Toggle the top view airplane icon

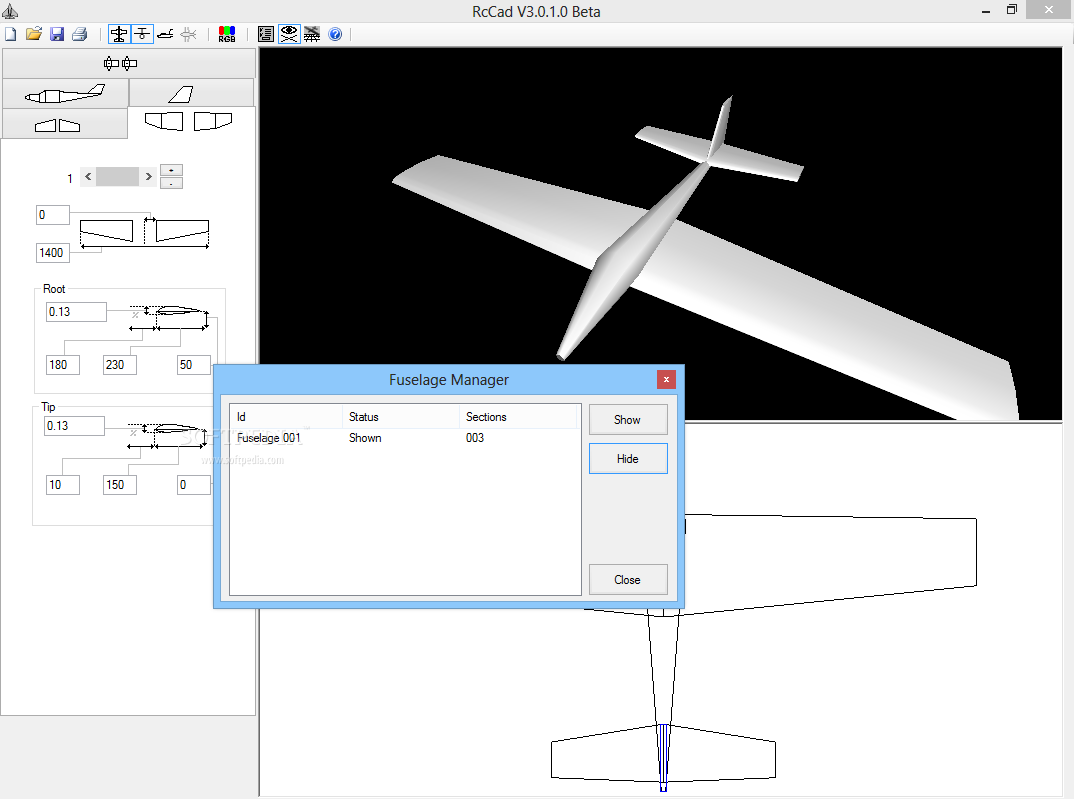(x=119, y=34)
